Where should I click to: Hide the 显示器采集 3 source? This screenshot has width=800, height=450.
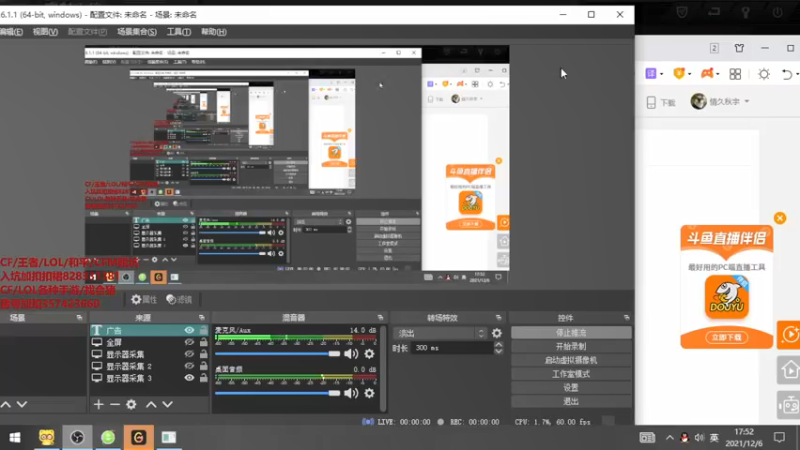click(189, 378)
